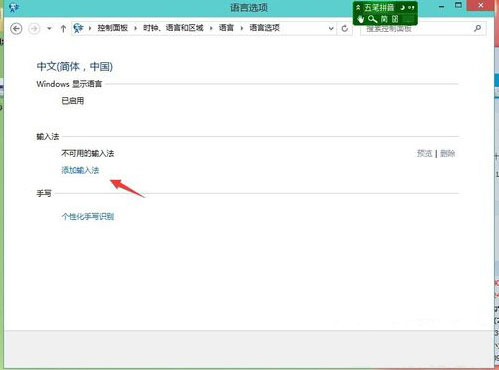Click 预览 for the unavailable input method
Screen dimensions: 499x370
(x=424, y=153)
